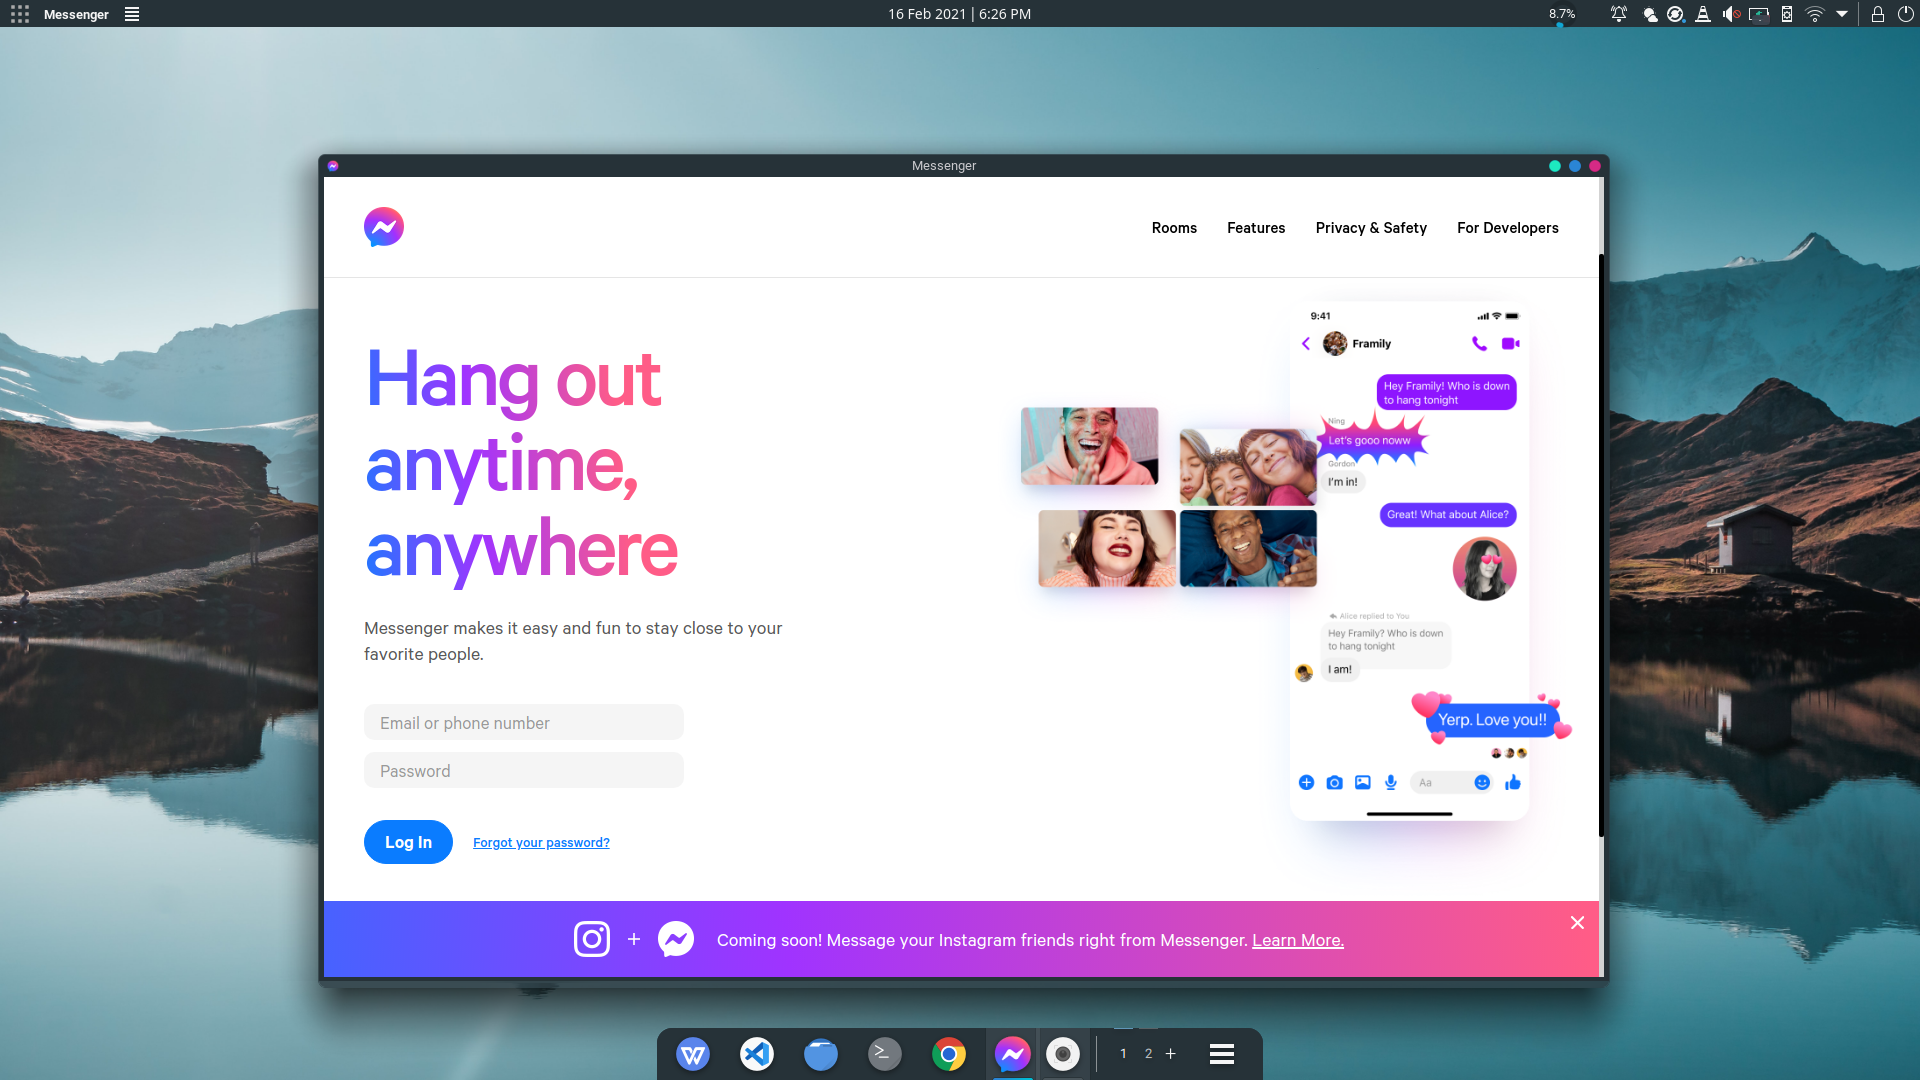Screen dimensions: 1920x1080
Task: Toggle the muted volume icon
Action: [x=1731, y=14]
